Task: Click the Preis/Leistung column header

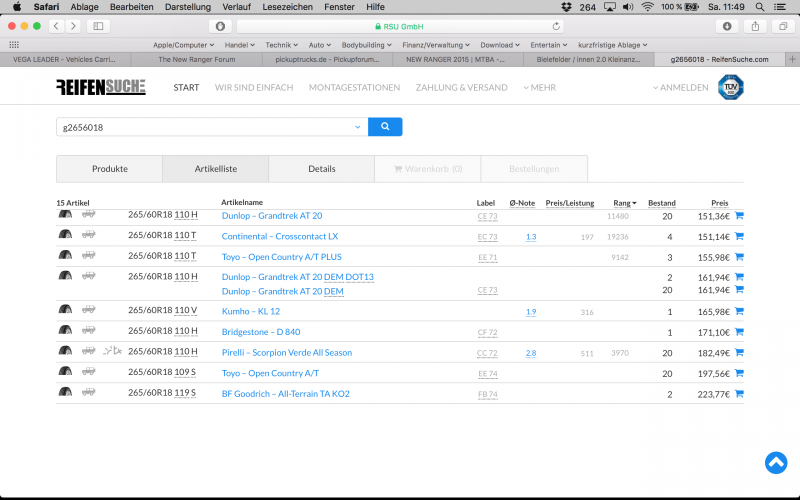Action: coord(570,203)
